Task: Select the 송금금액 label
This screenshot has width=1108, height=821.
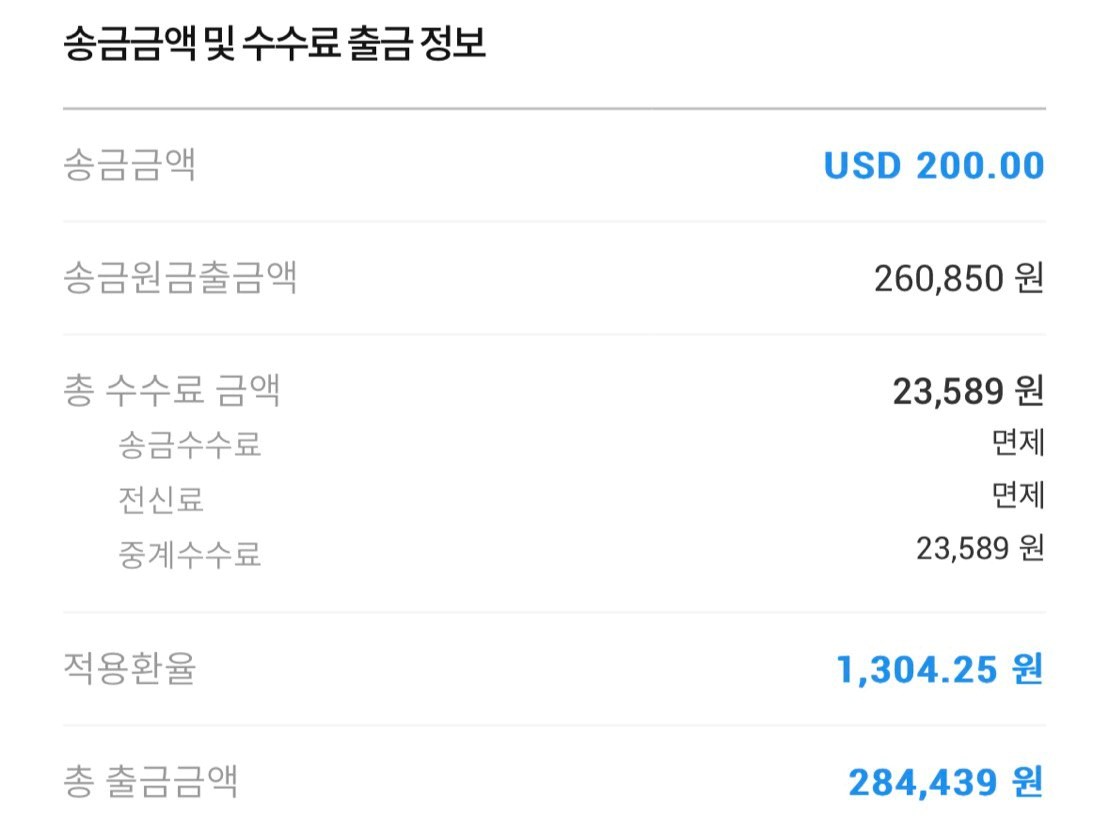Action: pos(129,165)
